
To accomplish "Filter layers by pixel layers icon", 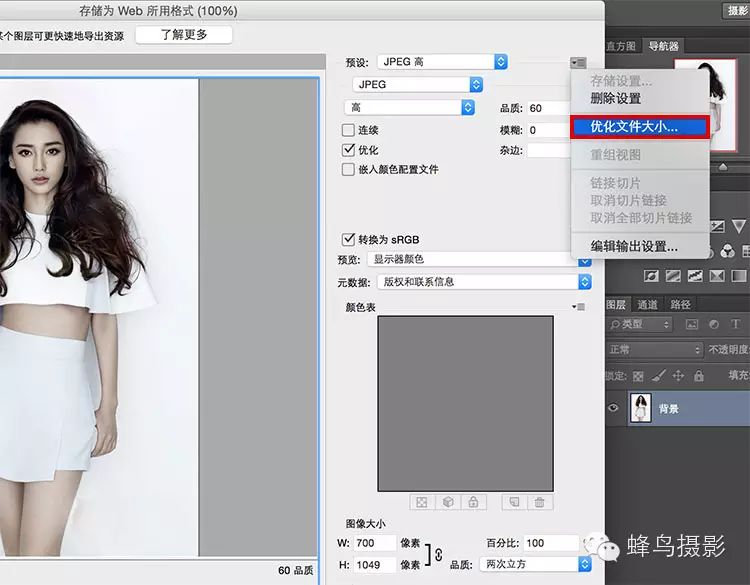I will [x=692, y=324].
